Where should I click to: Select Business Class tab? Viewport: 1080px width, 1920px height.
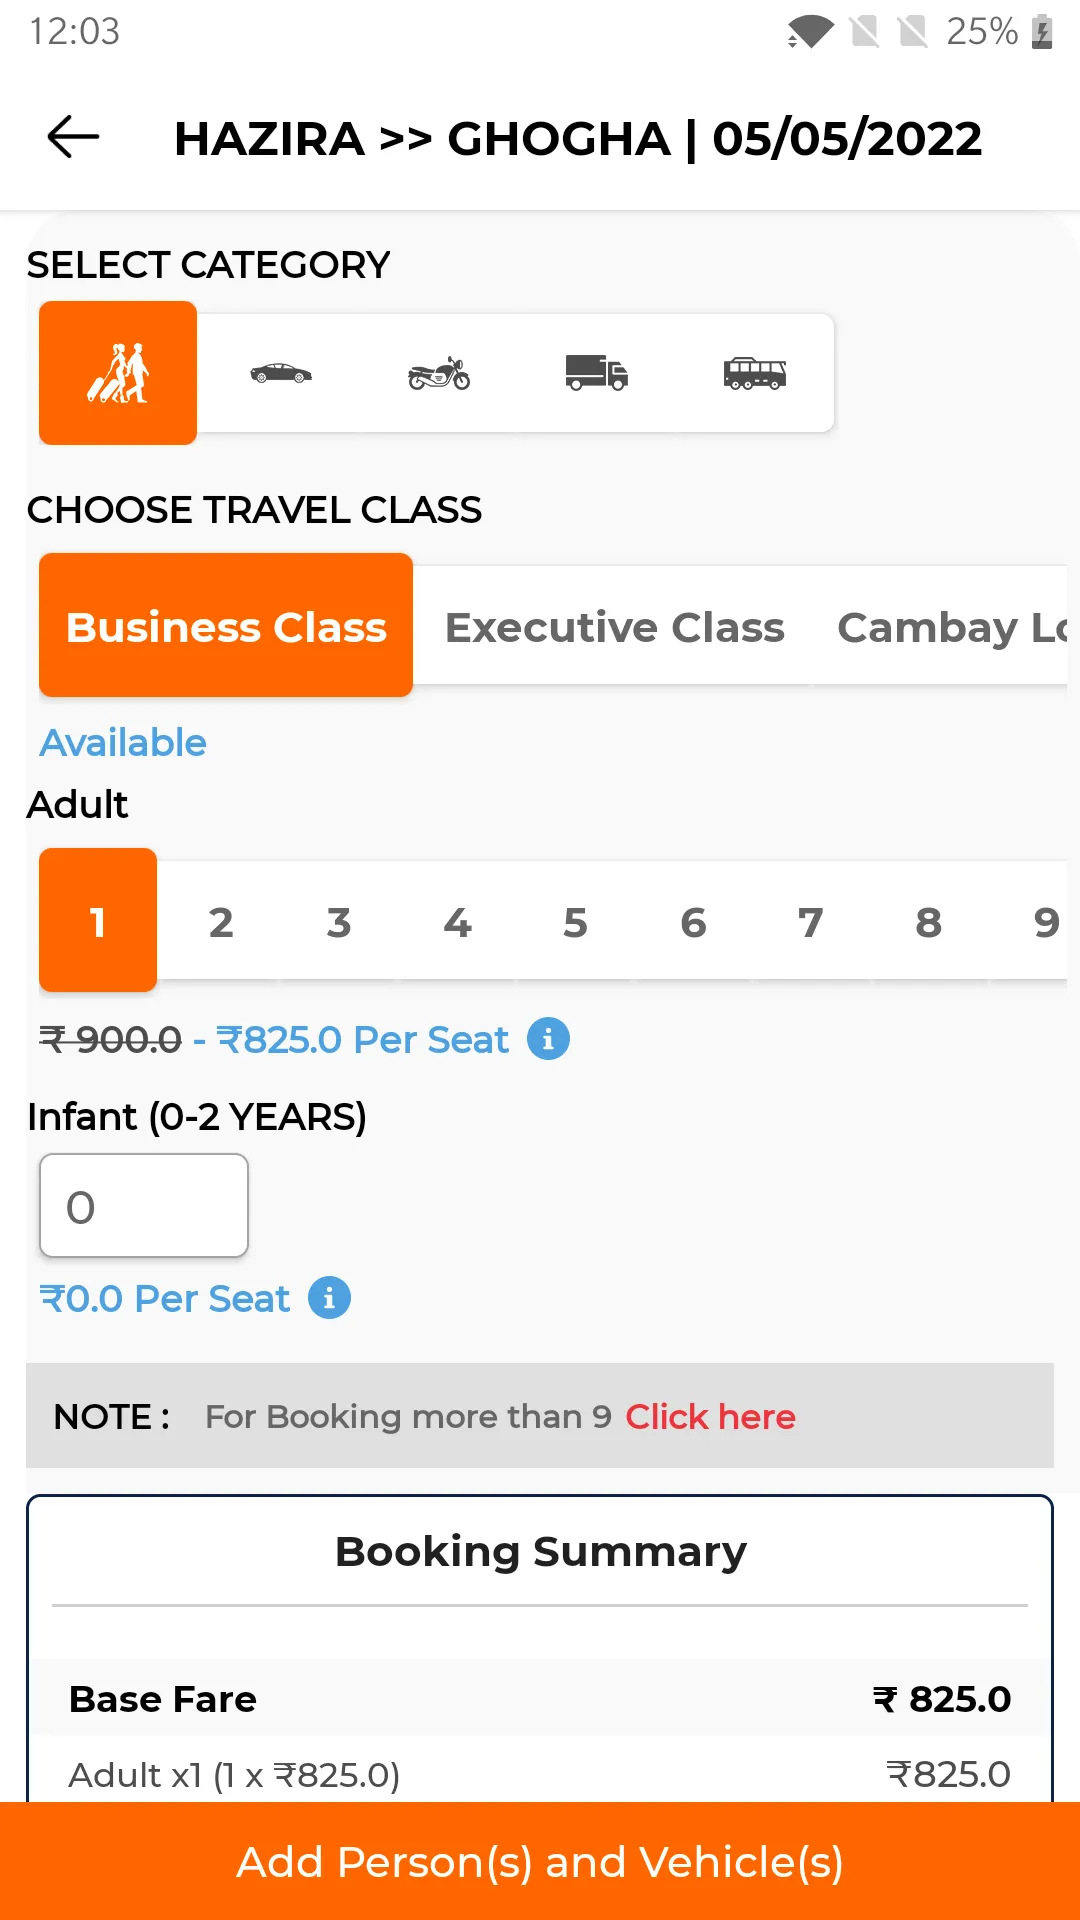pyautogui.click(x=226, y=625)
